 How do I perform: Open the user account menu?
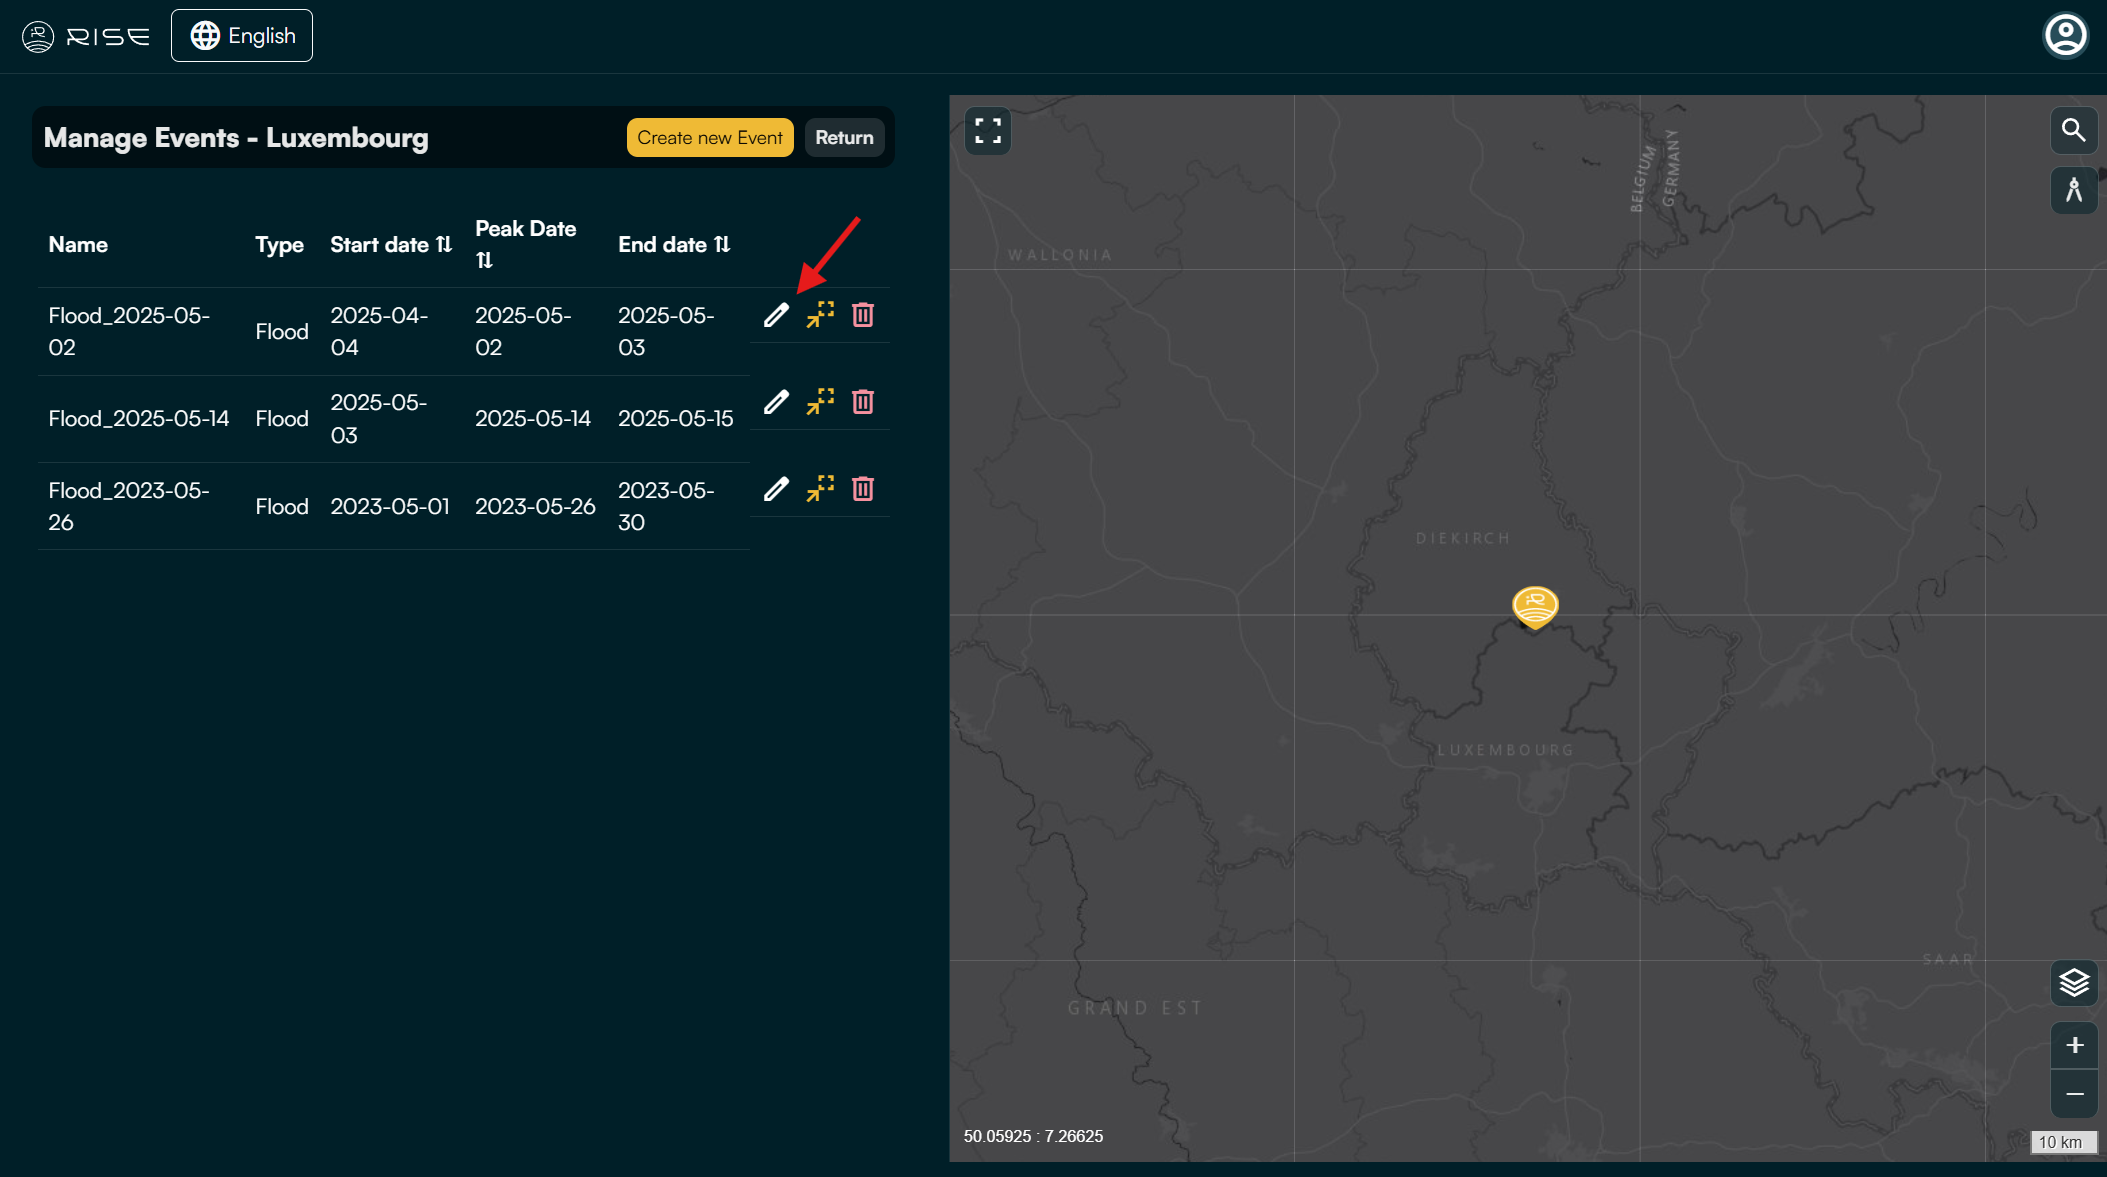[2065, 36]
